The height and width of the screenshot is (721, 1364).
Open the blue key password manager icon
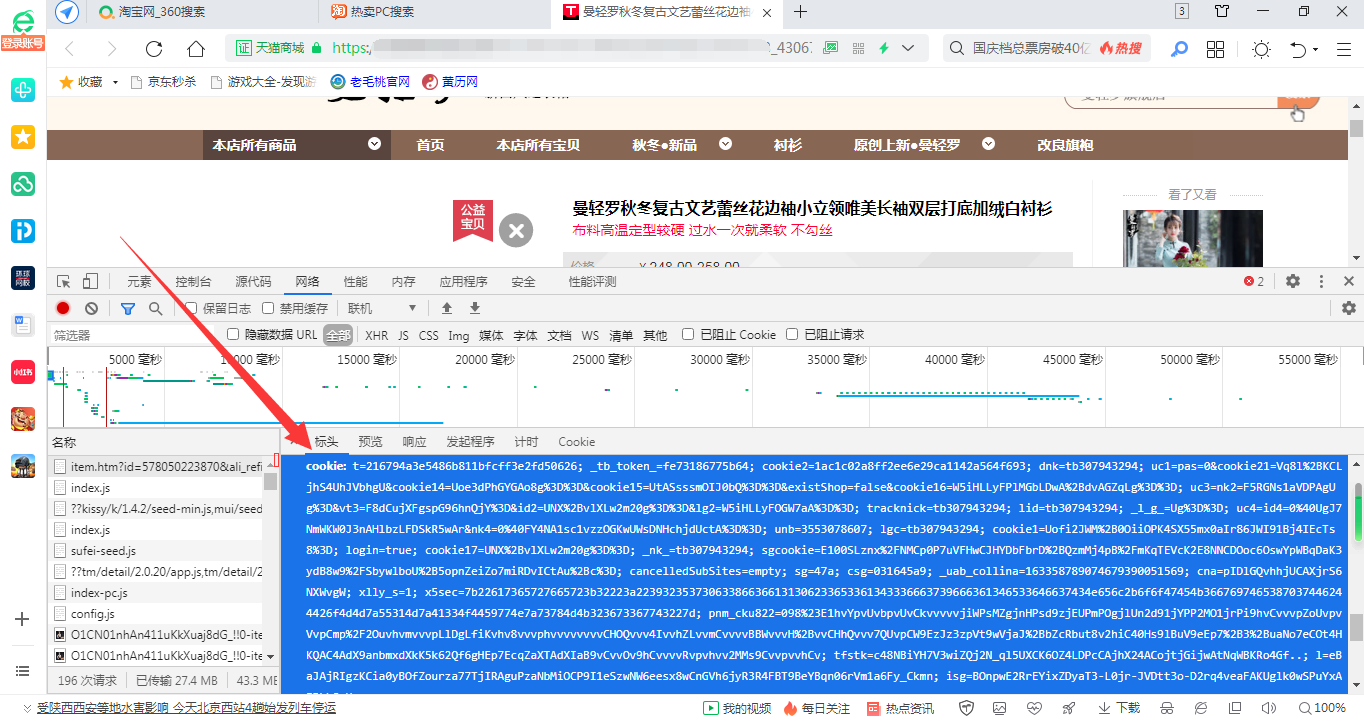(1180, 49)
